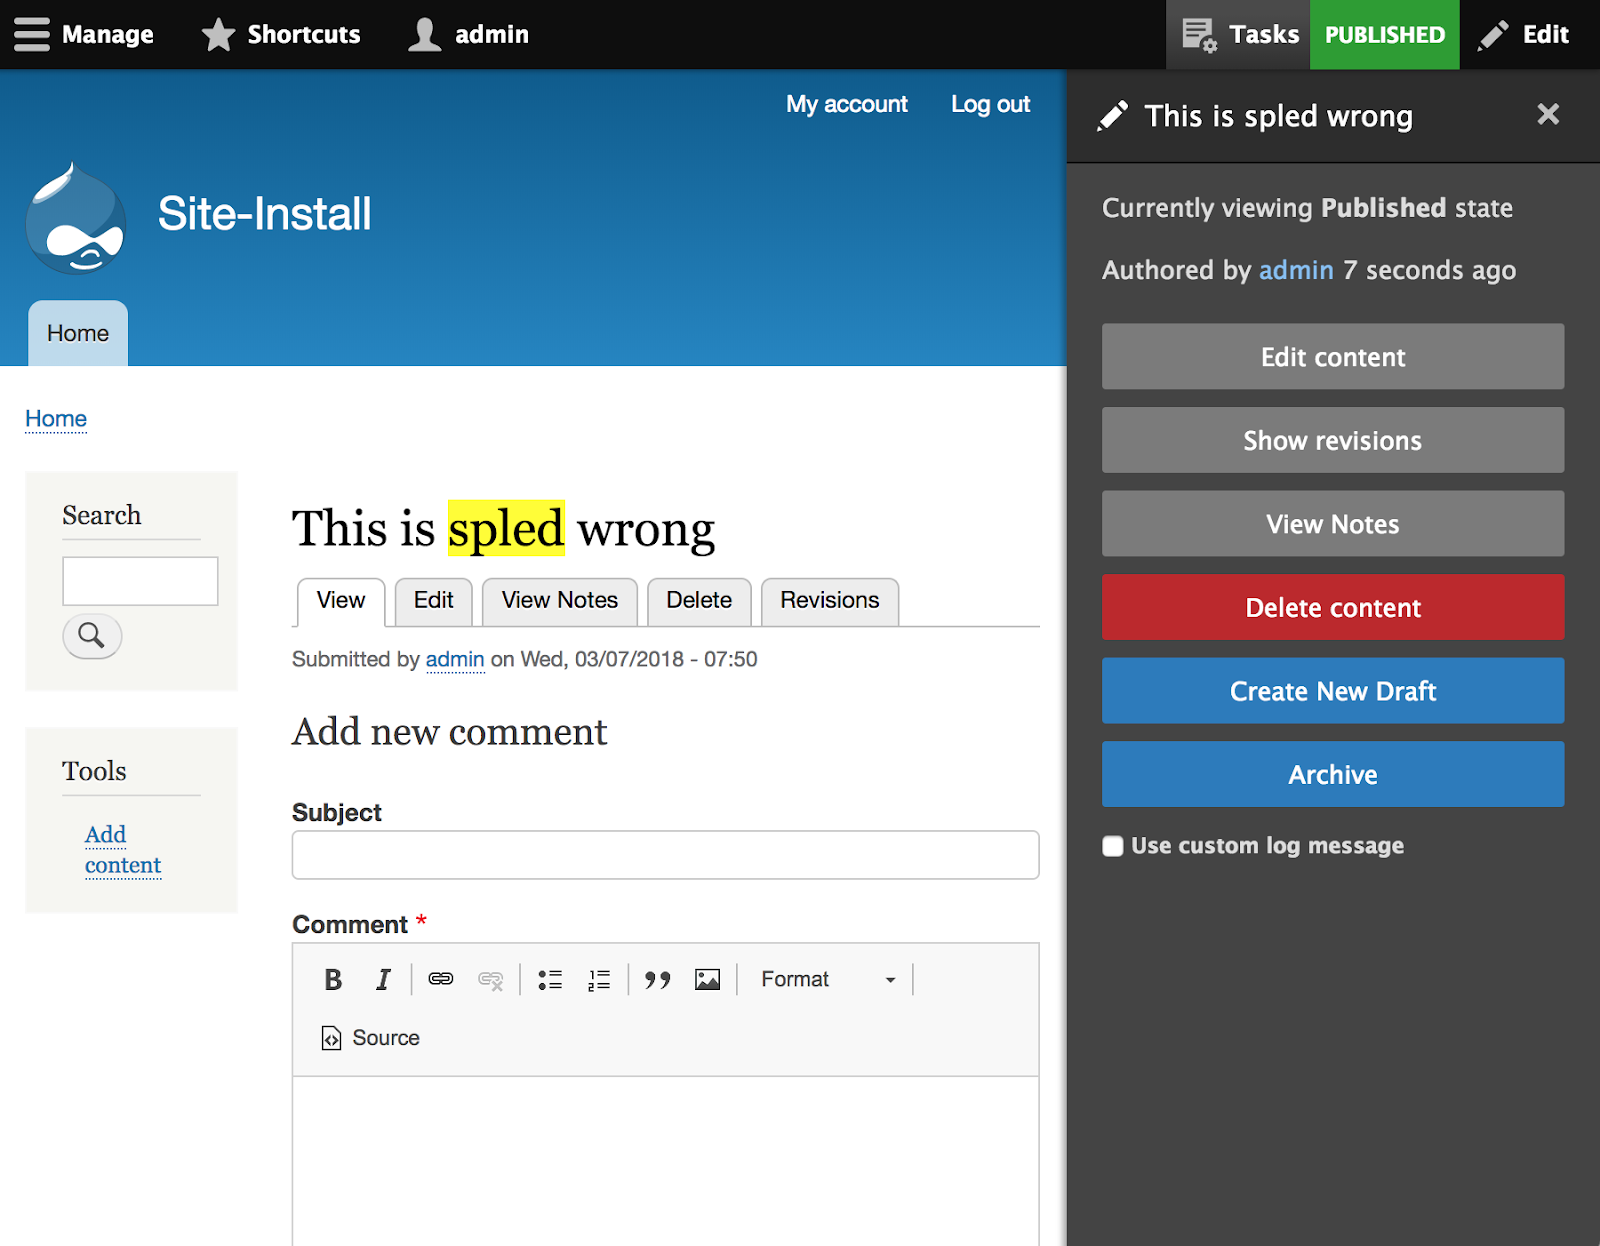Click into the Comment text area

[x=665, y=1160]
